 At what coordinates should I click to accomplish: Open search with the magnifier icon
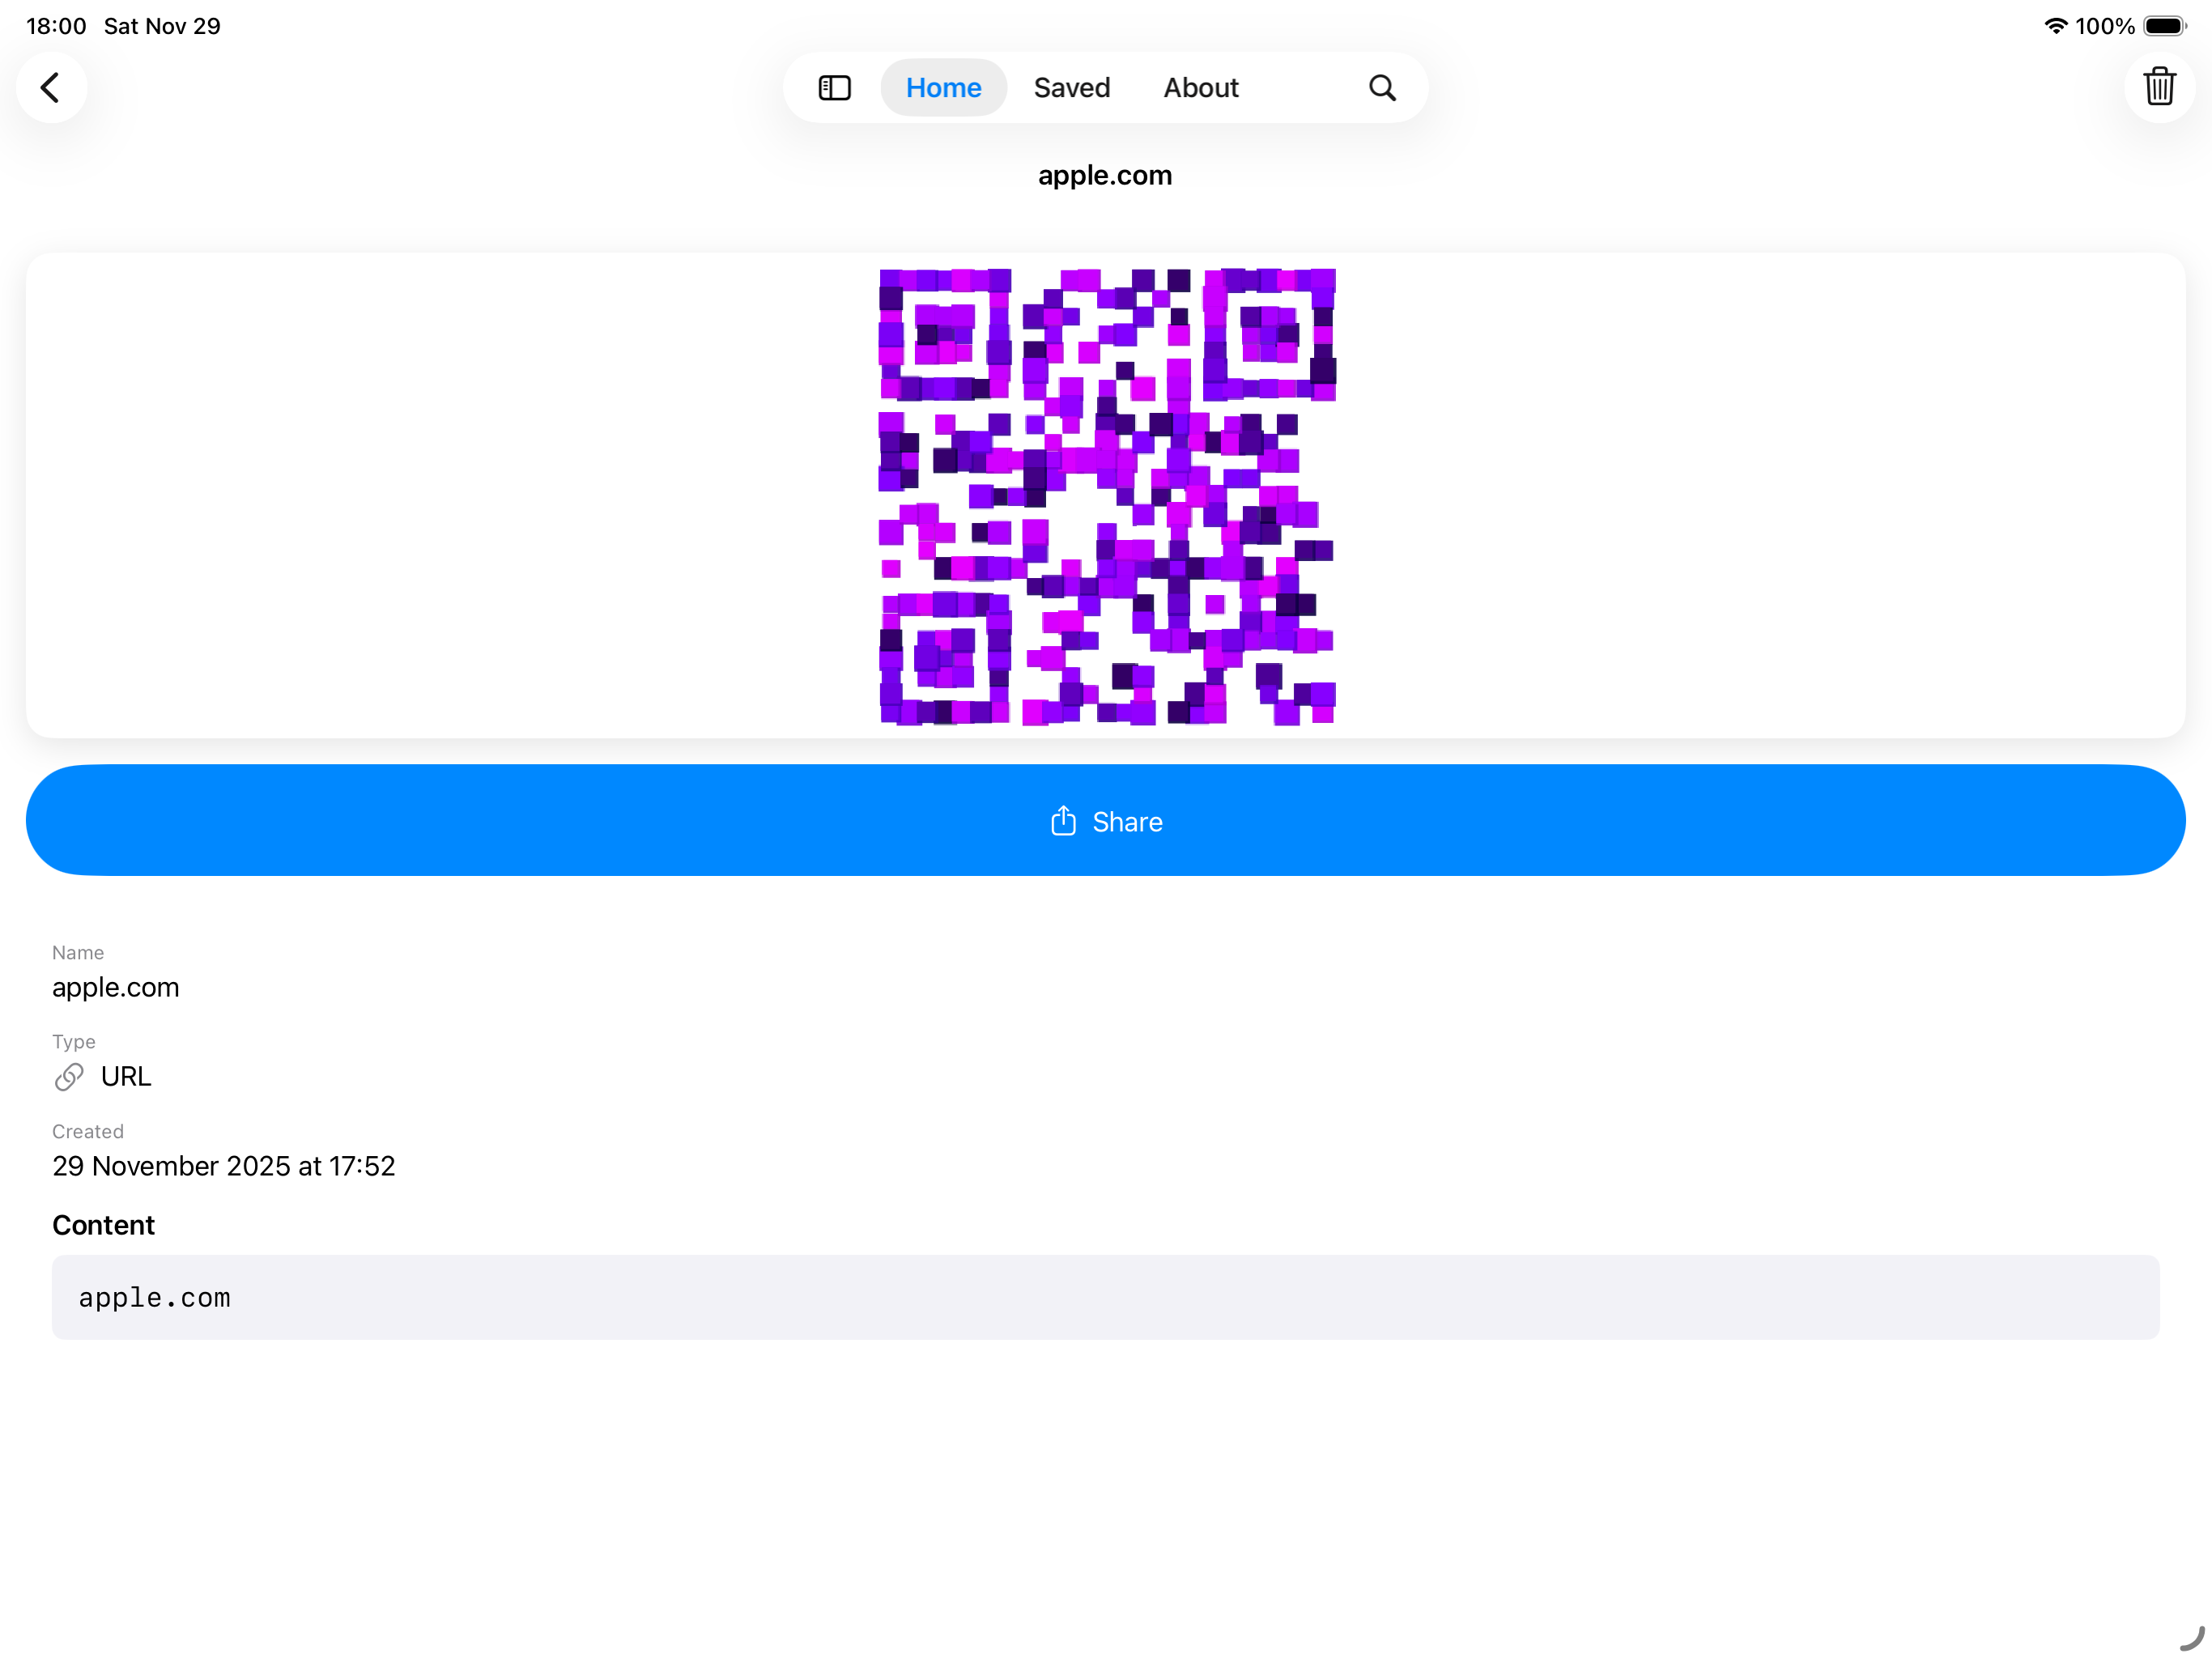tap(1382, 88)
